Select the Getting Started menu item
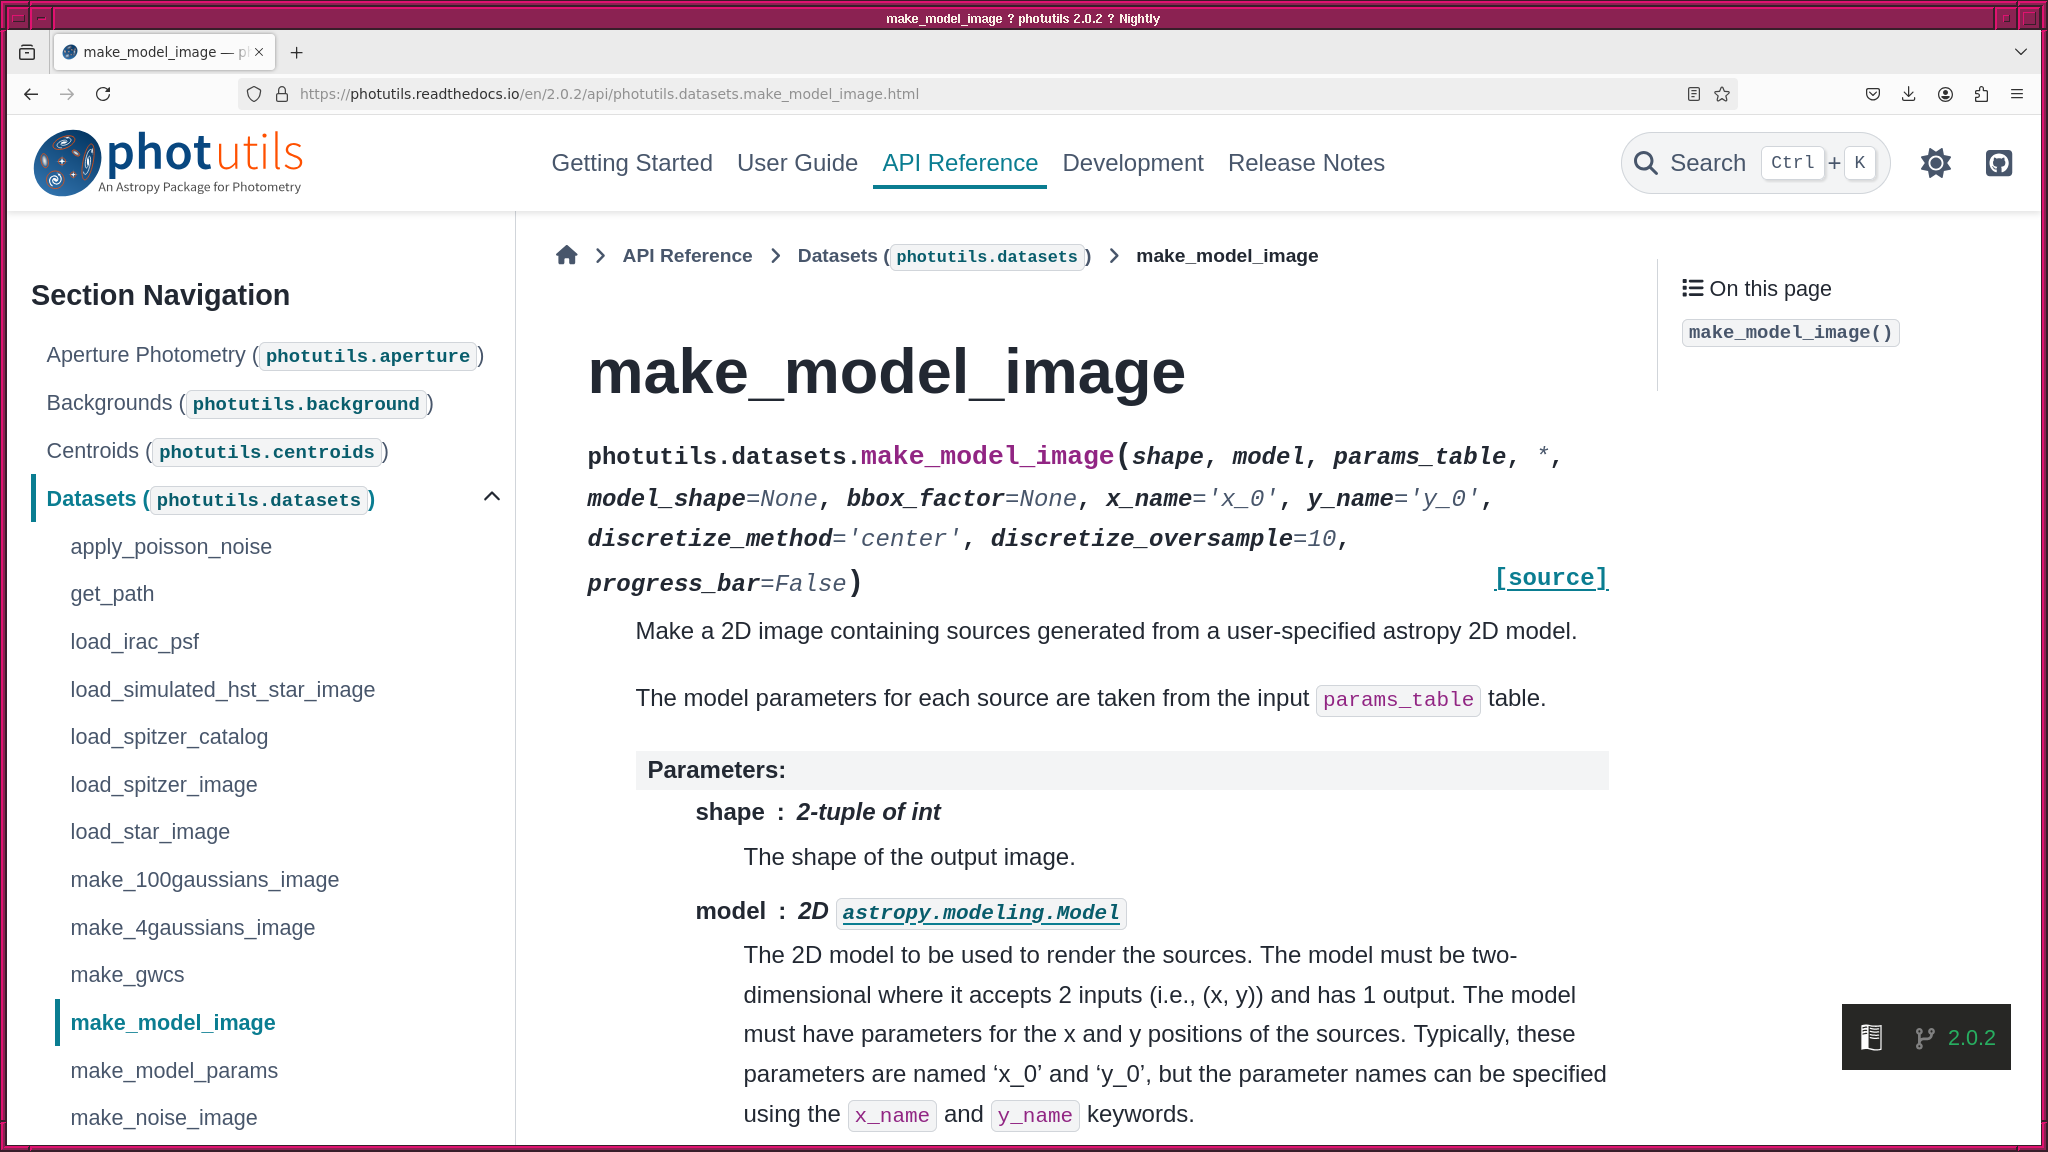The height and width of the screenshot is (1152, 2048). point(632,163)
